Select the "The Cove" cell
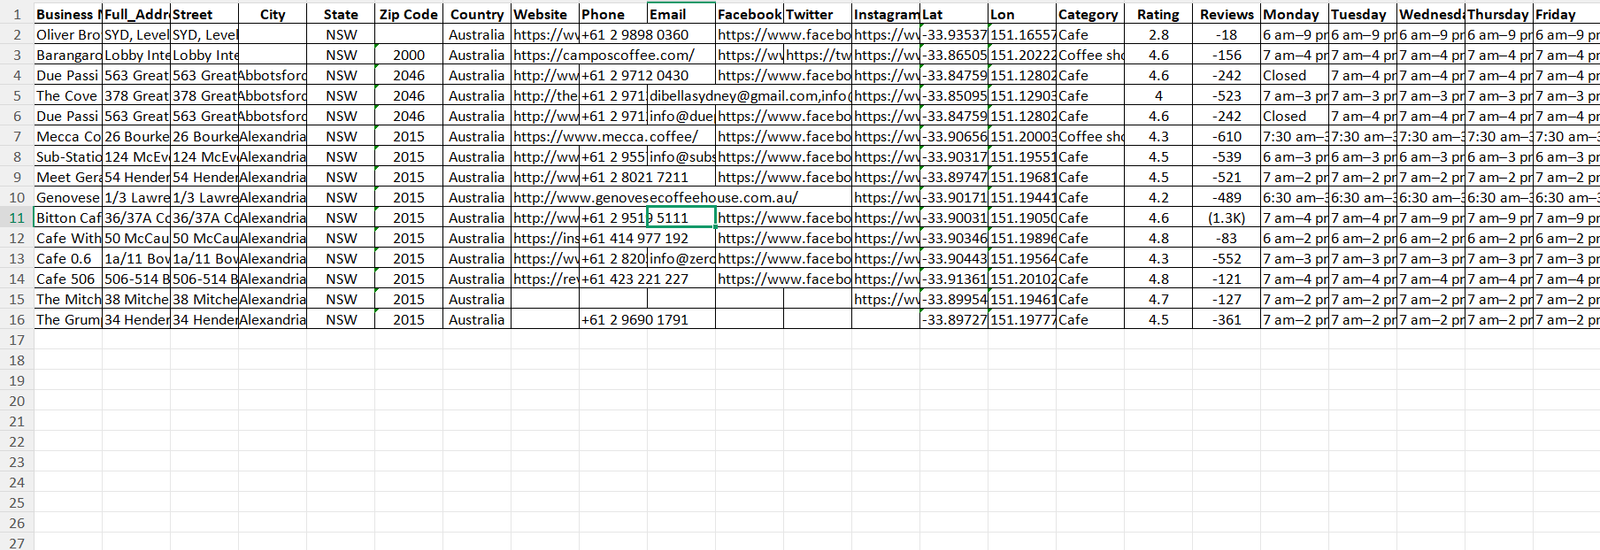This screenshot has height=550, width=1600. (68, 96)
